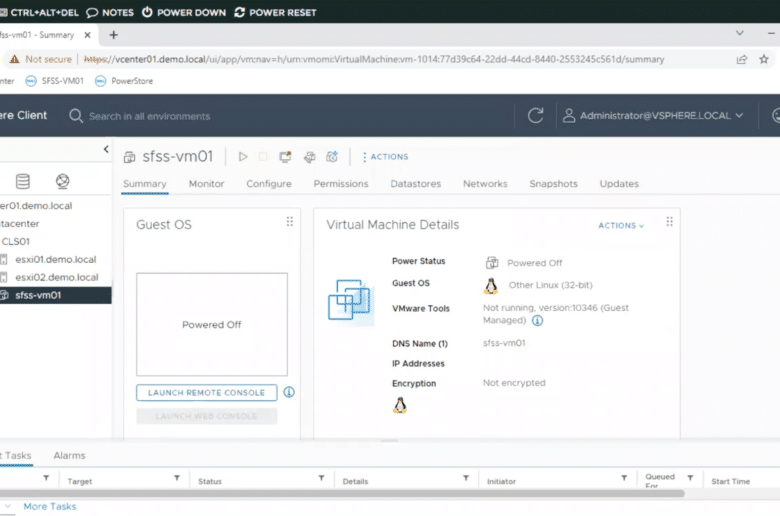
Task: Click VMware Tools info icon
Action: pos(537,320)
